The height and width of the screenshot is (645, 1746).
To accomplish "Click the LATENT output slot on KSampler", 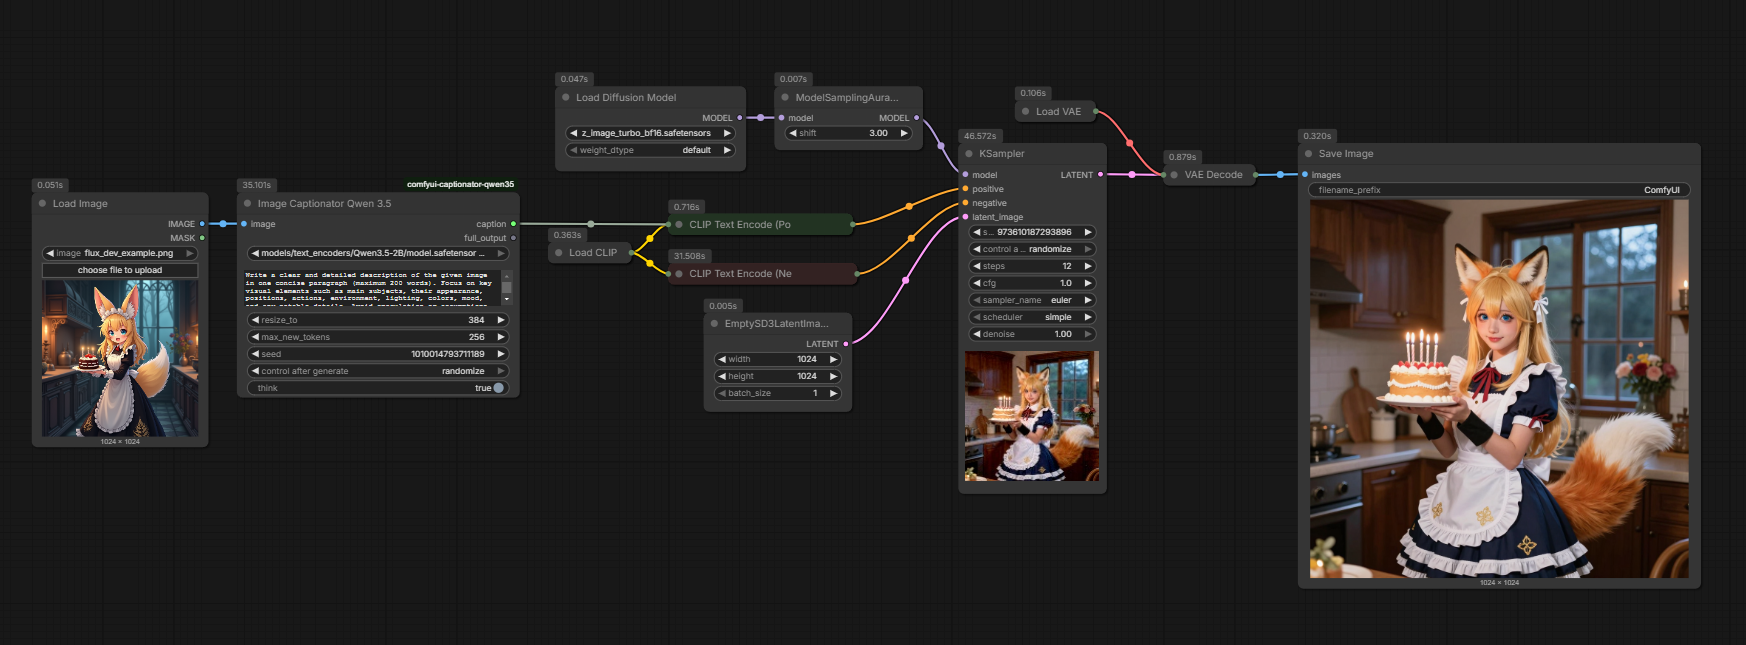I will pyautogui.click(x=1100, y=175).
